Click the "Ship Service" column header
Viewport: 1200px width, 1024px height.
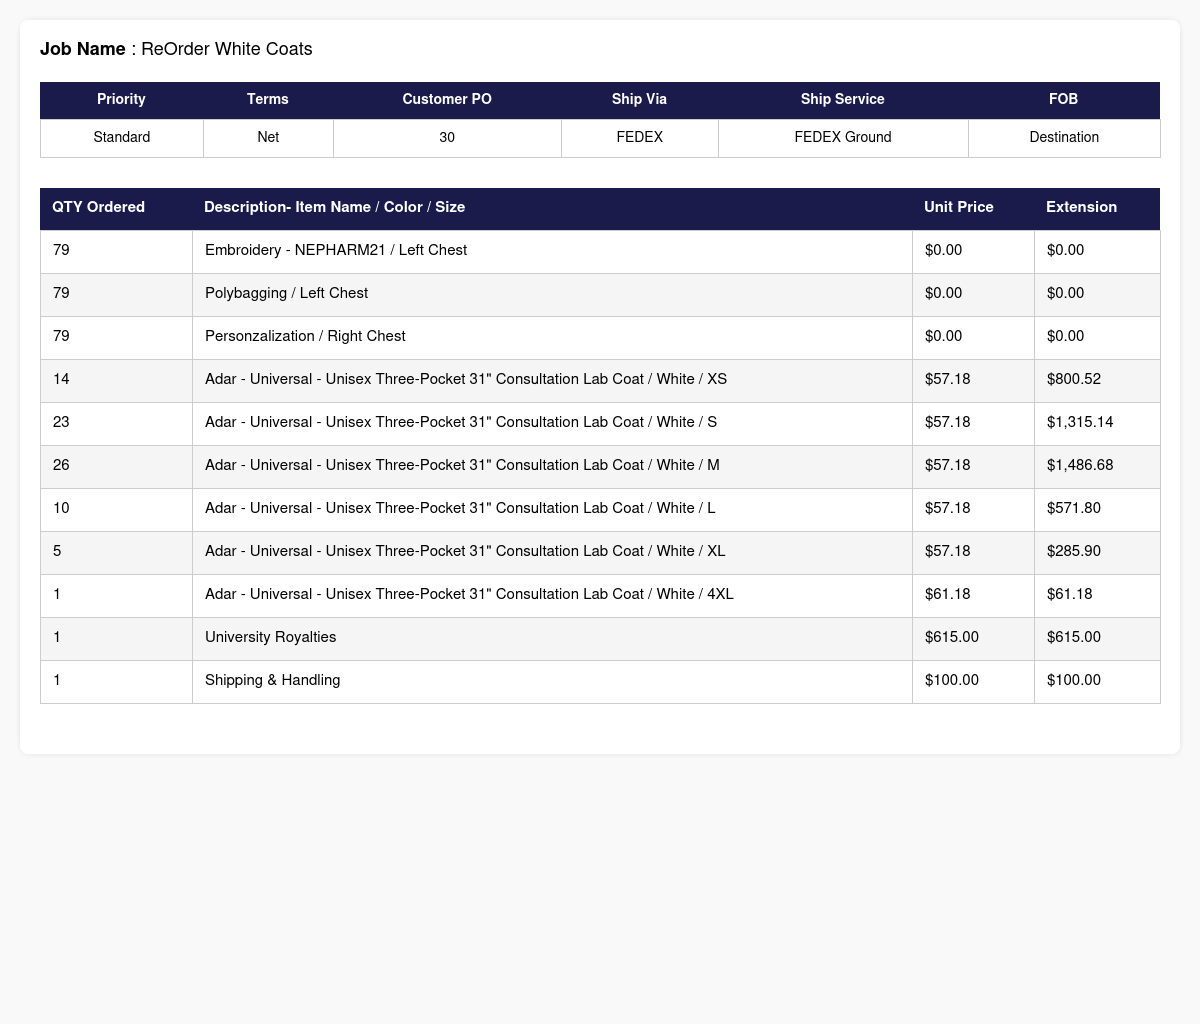click(x=843, y=99)
